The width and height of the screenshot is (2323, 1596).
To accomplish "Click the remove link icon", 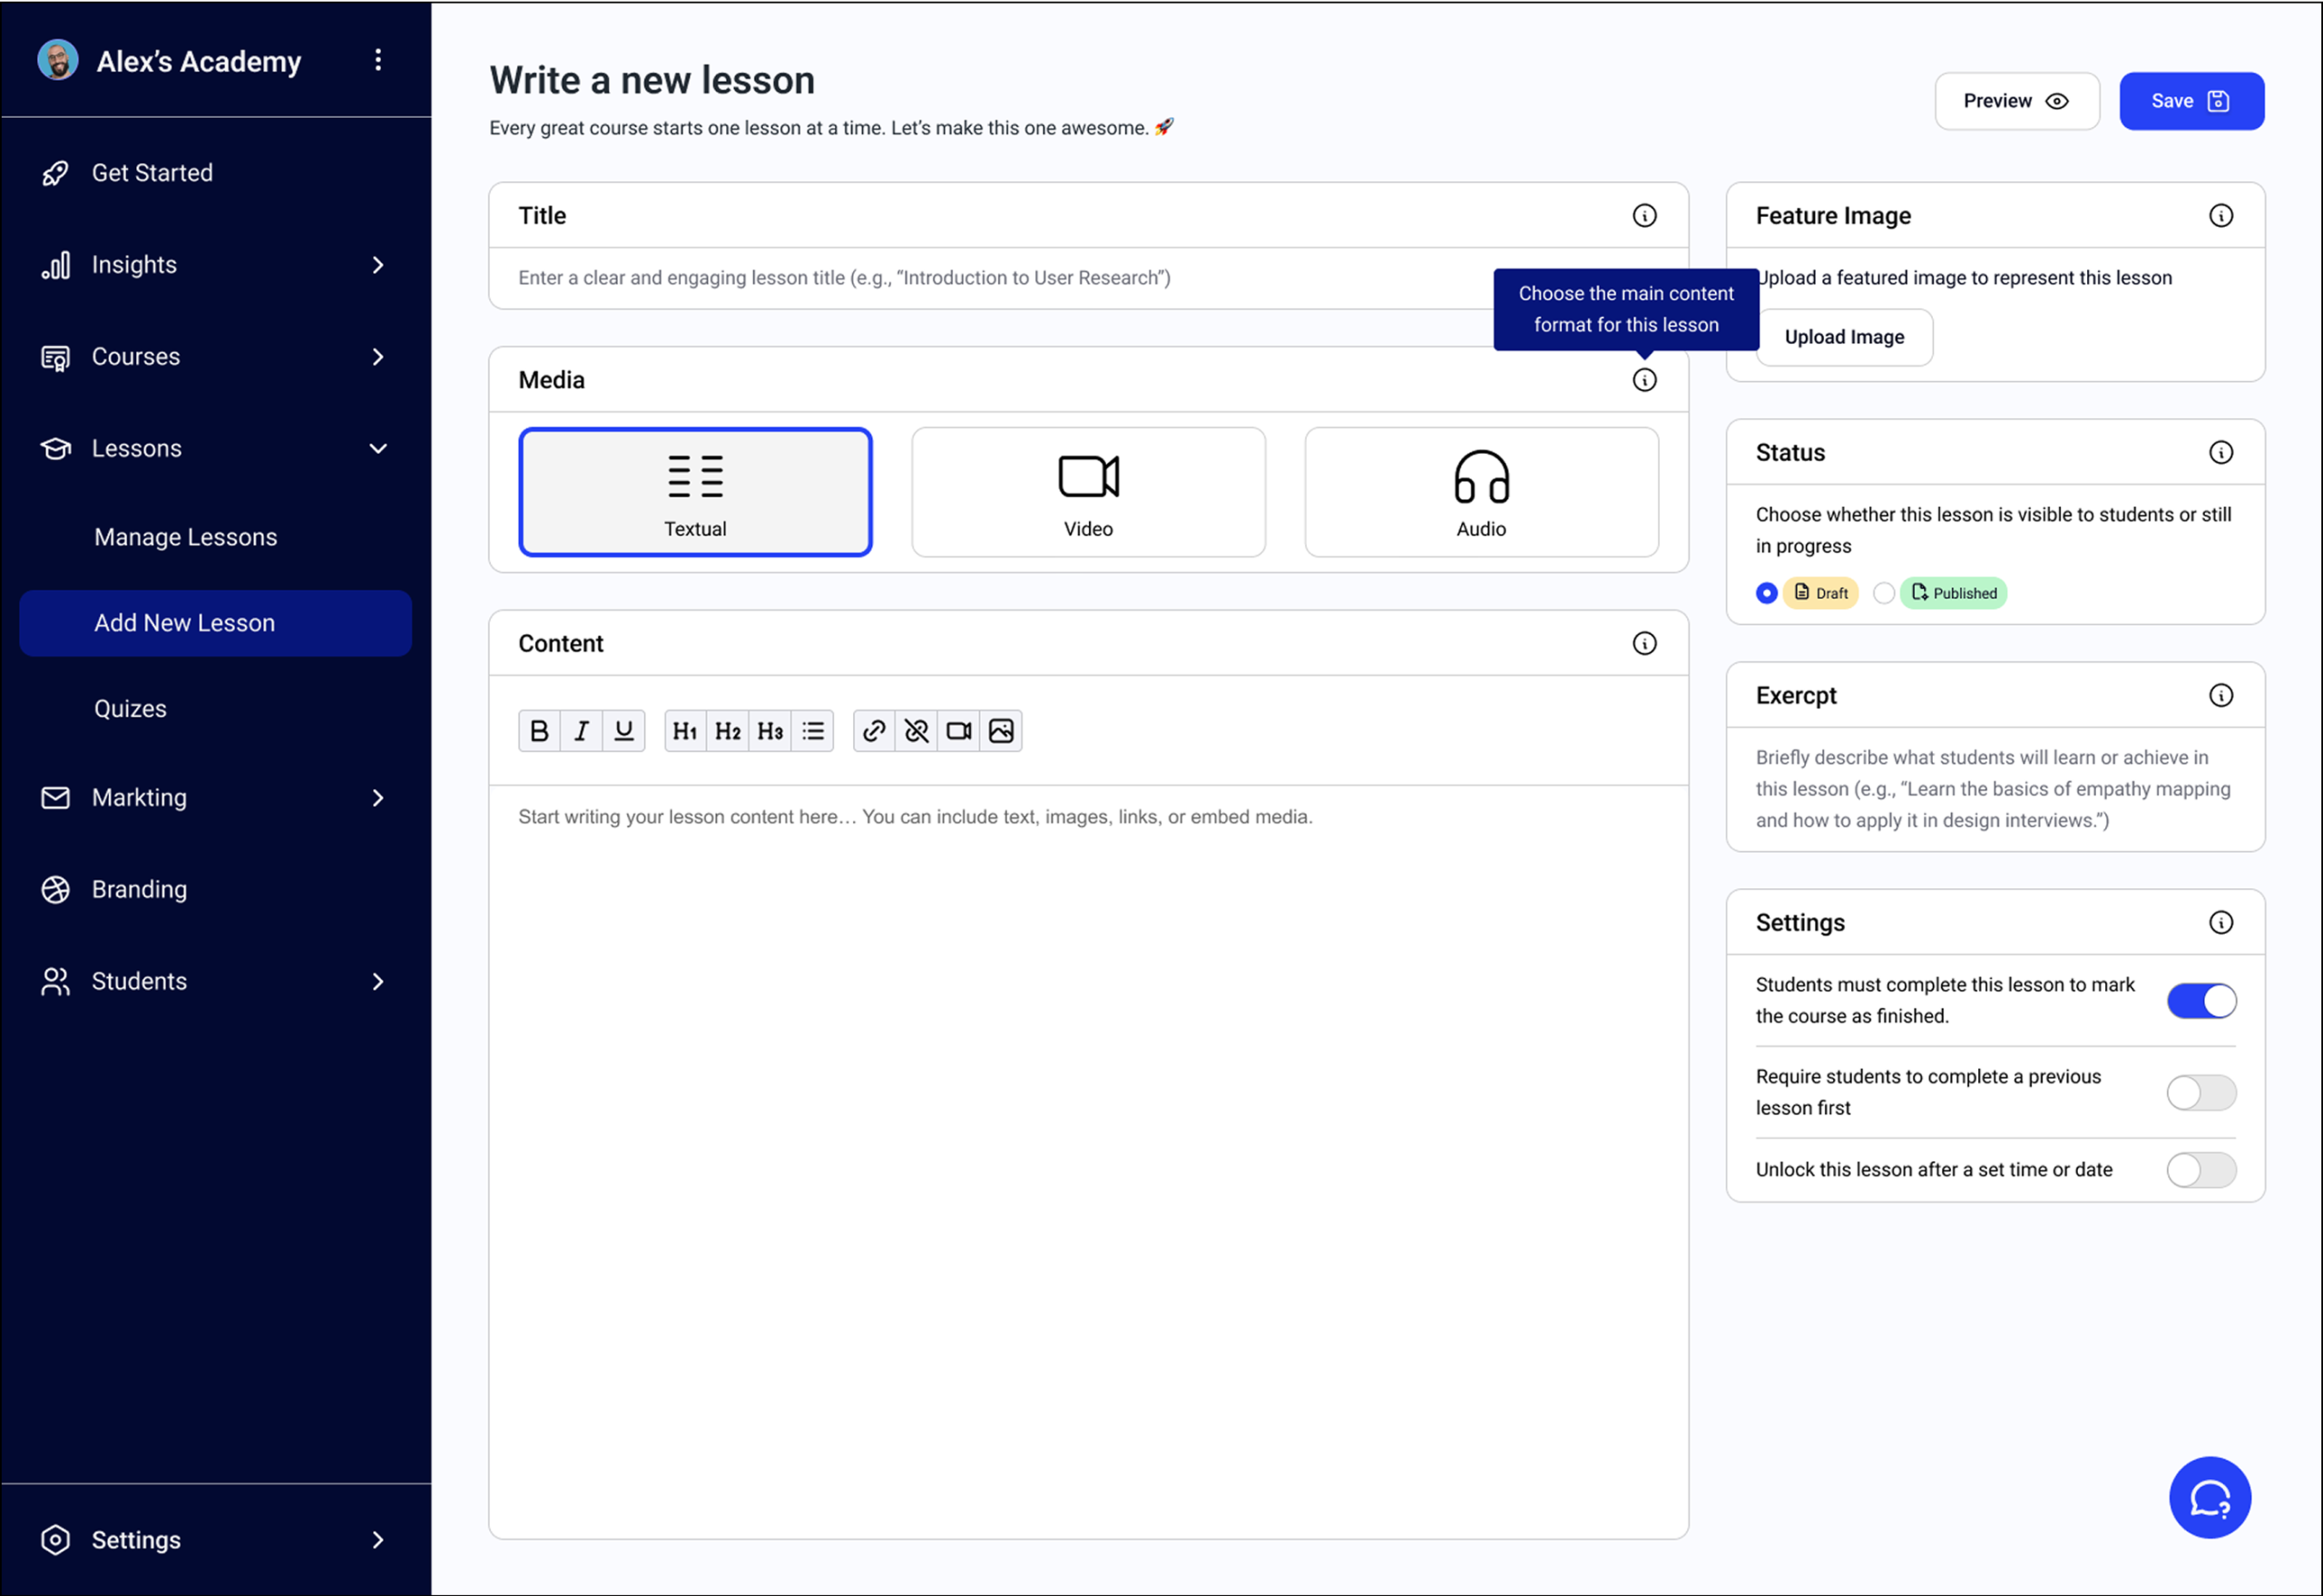I will (x=916, y=731).
